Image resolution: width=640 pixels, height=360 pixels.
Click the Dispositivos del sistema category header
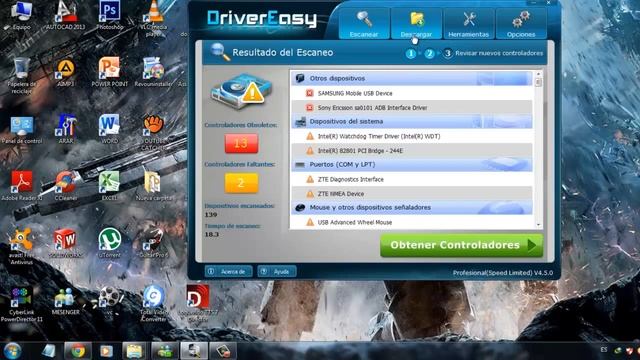[412, 122]
